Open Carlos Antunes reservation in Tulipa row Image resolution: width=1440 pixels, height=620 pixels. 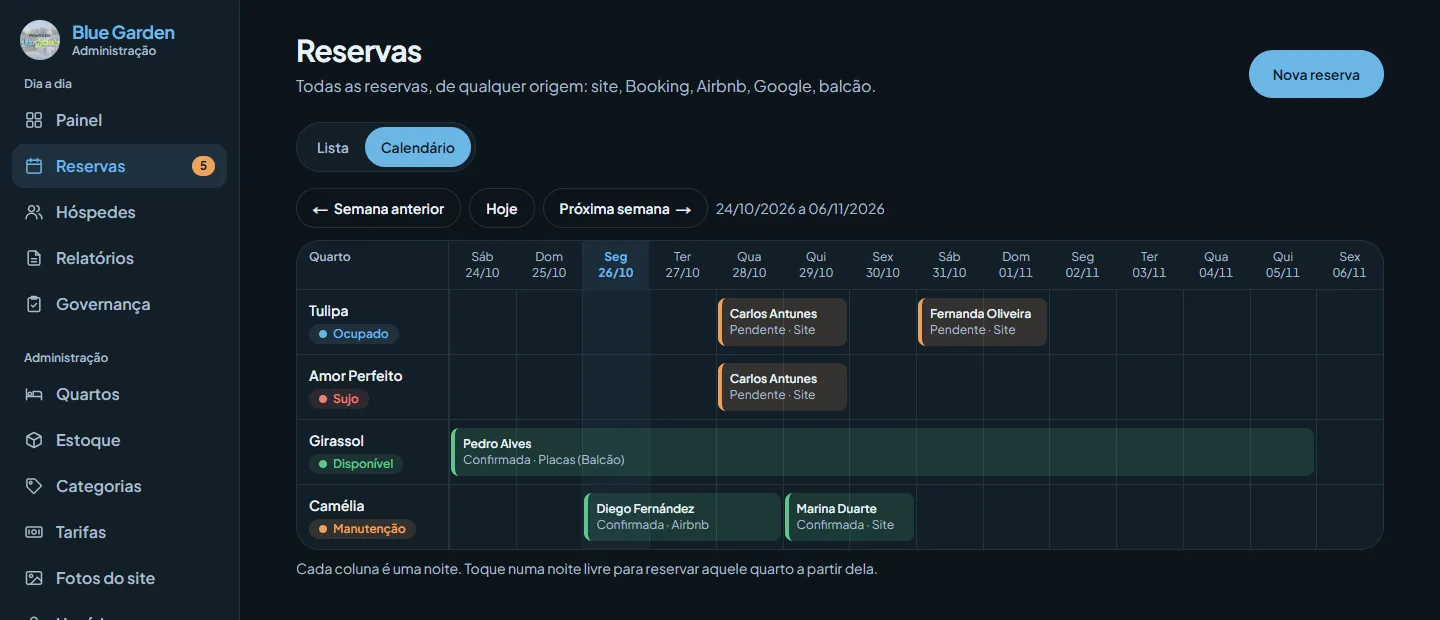click(x=782, y=322)
